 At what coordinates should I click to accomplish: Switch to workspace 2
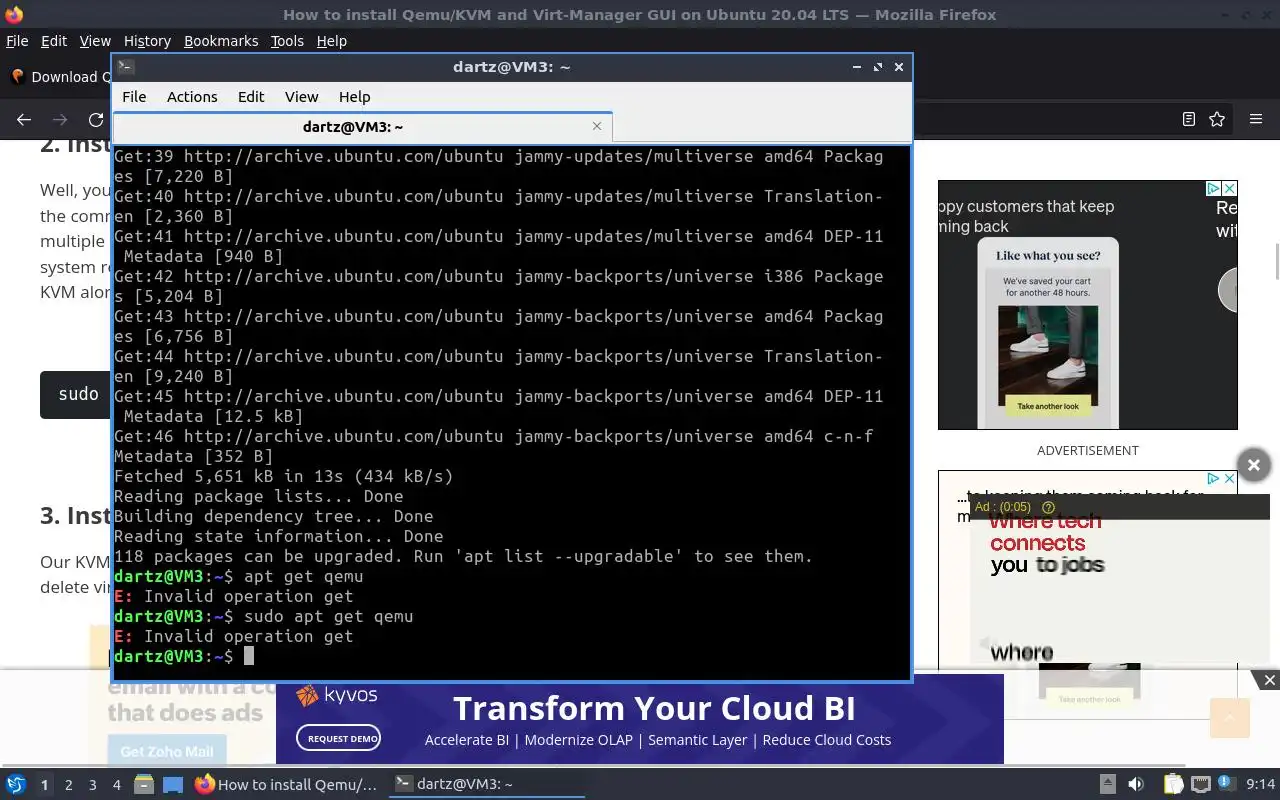(x=68, y=785)
